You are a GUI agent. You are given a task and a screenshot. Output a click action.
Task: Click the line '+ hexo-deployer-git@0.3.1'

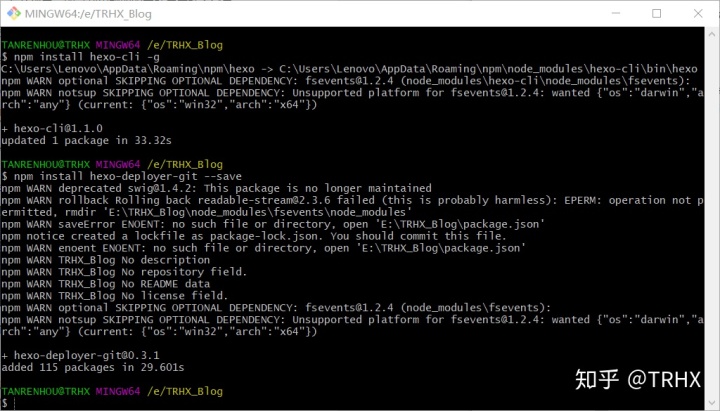(x=80, y=355)
